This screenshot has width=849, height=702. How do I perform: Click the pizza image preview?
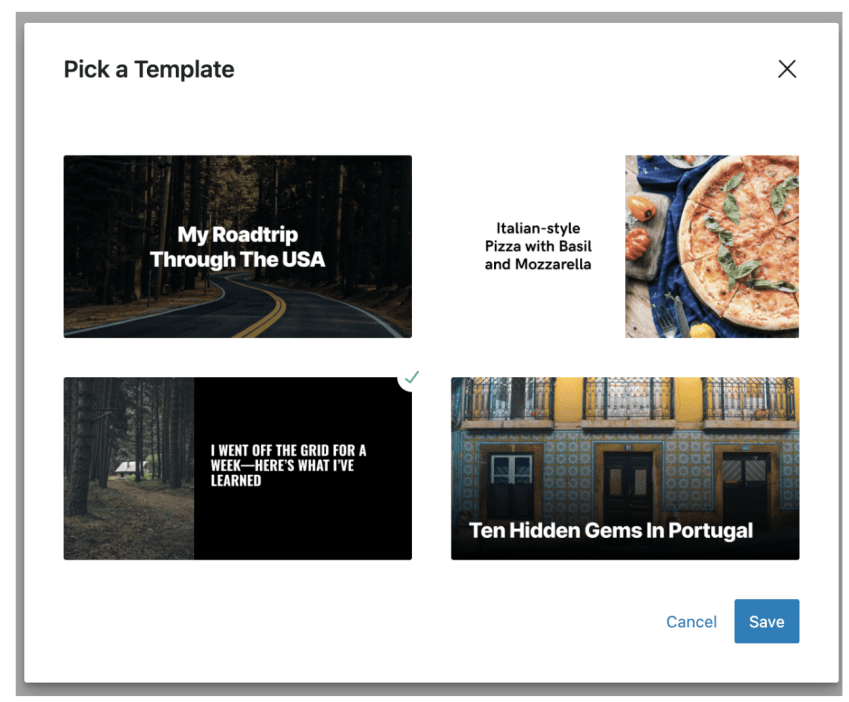click(712, 246)
